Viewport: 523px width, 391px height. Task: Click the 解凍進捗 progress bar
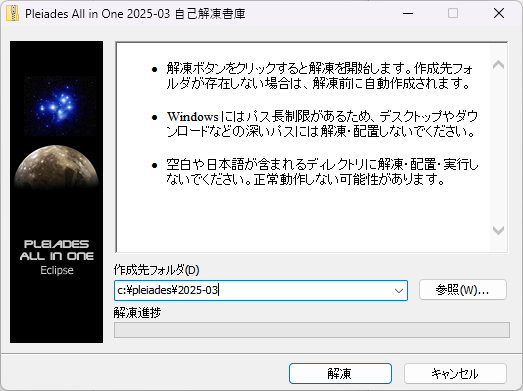point(312,330)
